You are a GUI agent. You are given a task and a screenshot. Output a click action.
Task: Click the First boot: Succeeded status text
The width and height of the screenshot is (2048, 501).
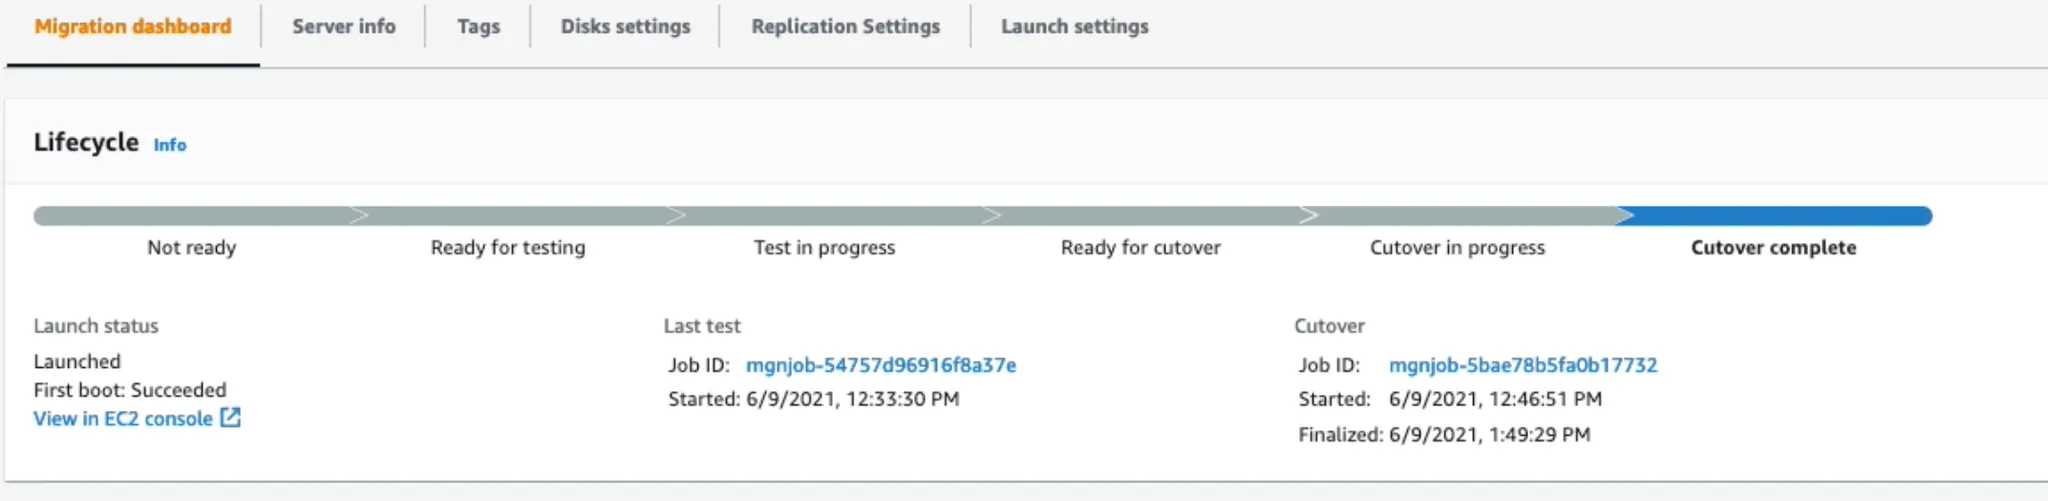pyautogui.click(x=130, y=390)
